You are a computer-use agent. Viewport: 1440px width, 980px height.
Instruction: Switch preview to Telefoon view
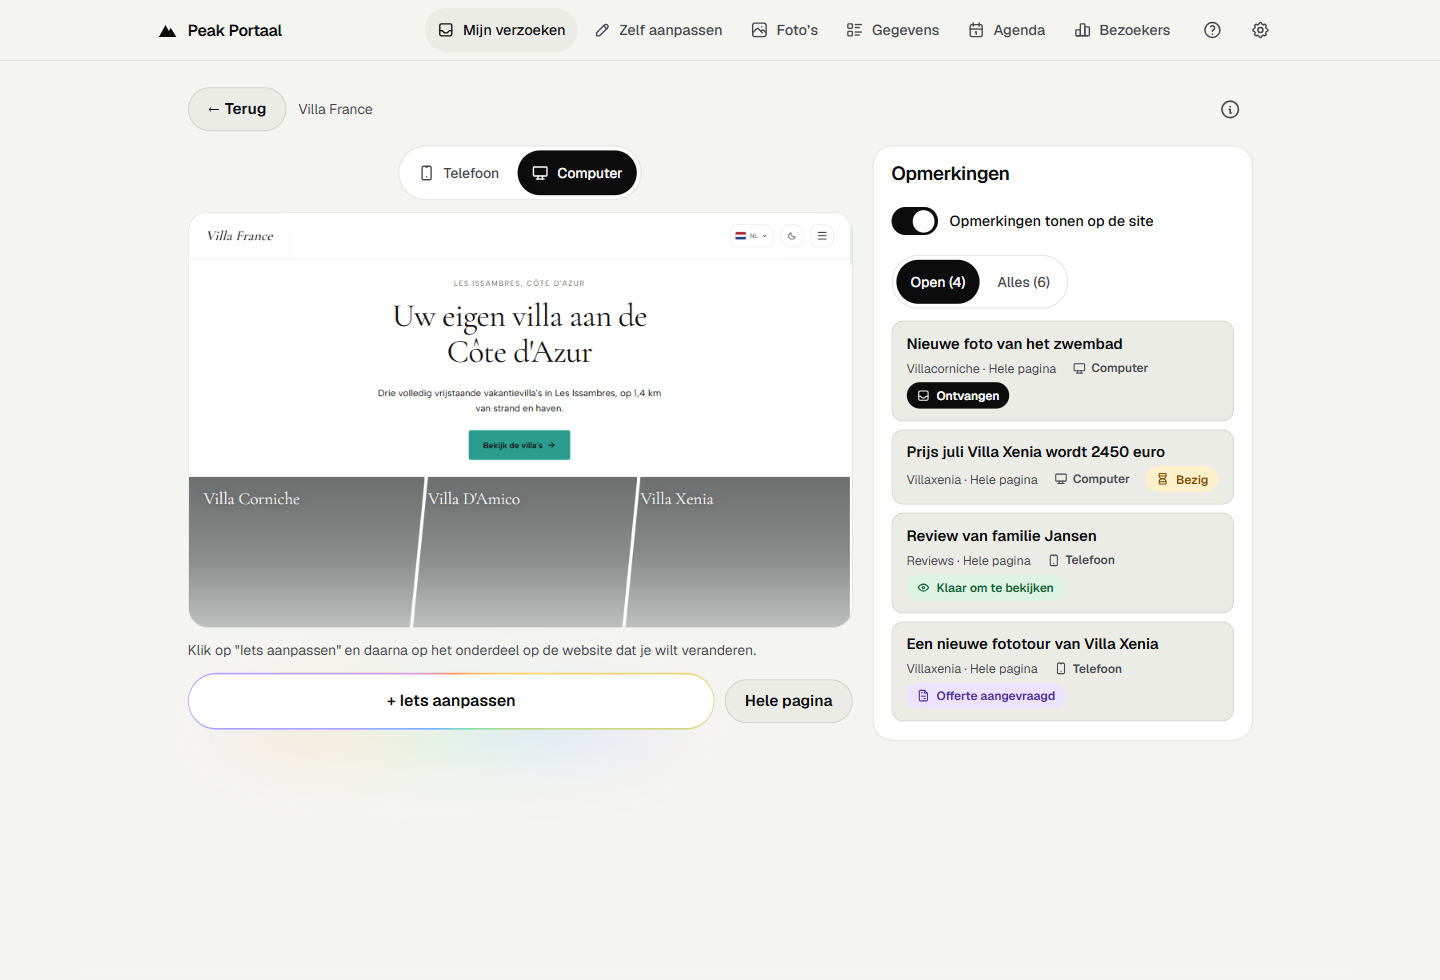460,173
